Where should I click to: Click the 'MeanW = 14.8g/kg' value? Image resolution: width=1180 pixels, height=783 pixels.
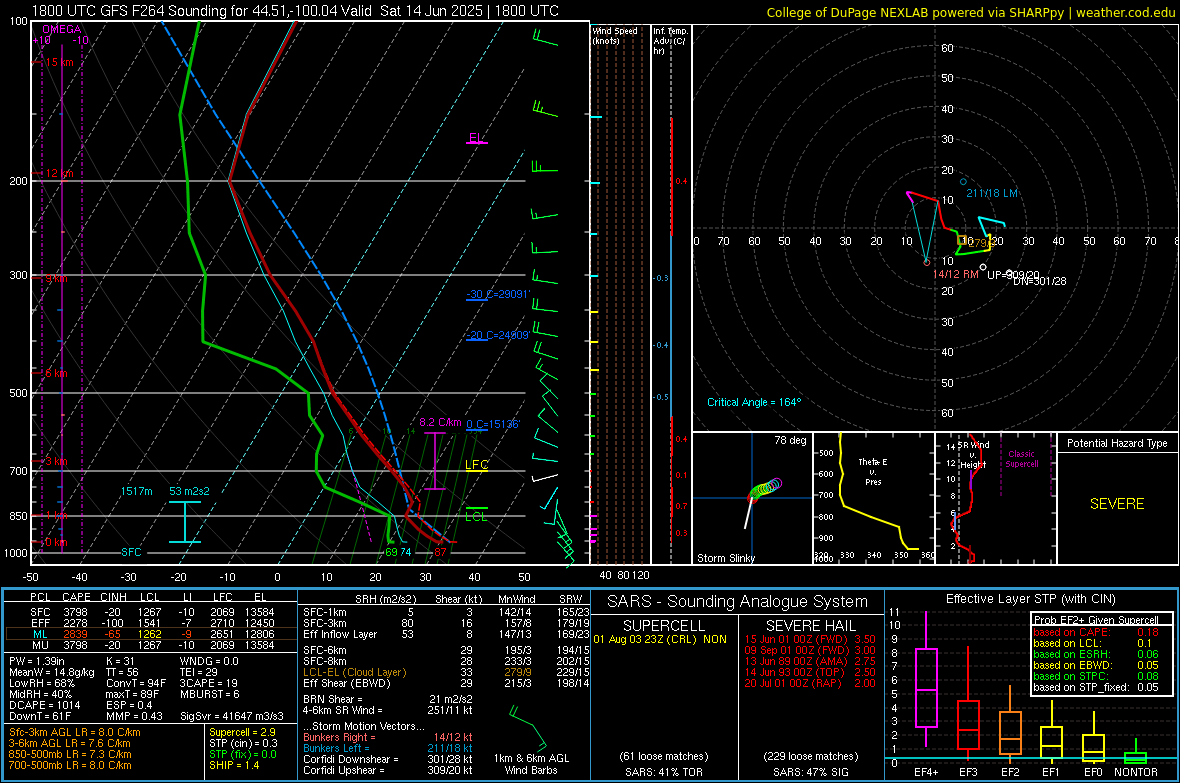pos(52,672)
